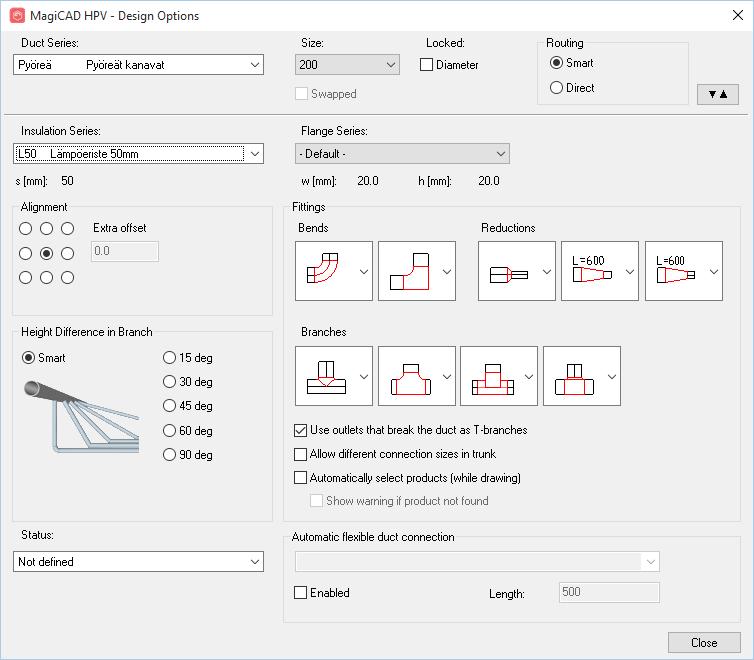Select middle-right alignment radio button
This screenshot has width=754, height=660.
[x=68, y=253]
